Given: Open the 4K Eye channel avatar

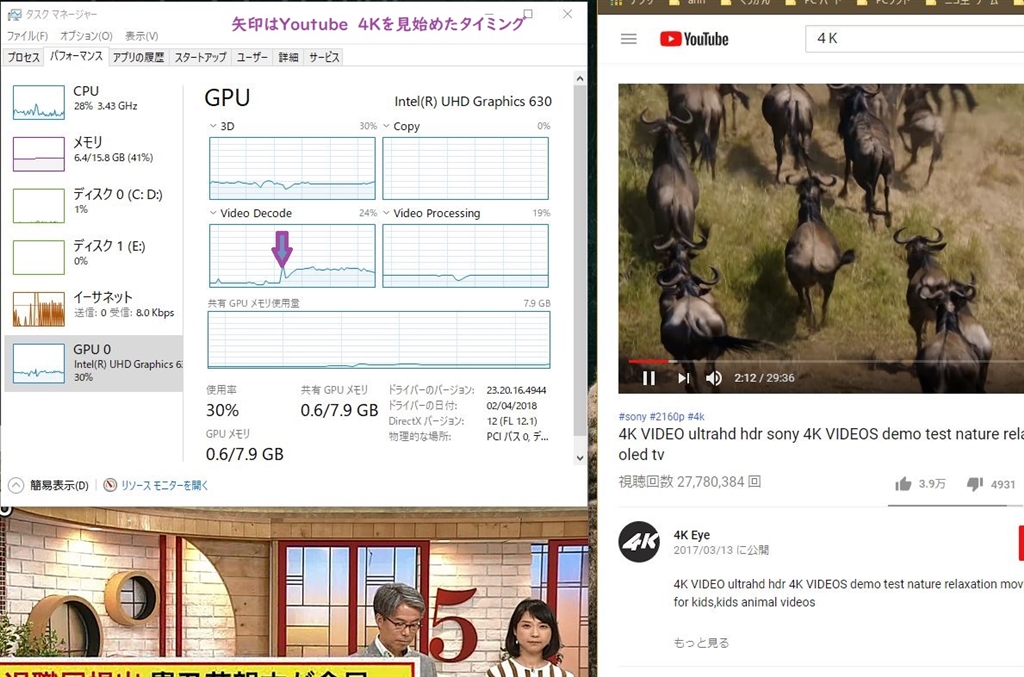Looking at the screenshot, I should [x=639, y=541].
